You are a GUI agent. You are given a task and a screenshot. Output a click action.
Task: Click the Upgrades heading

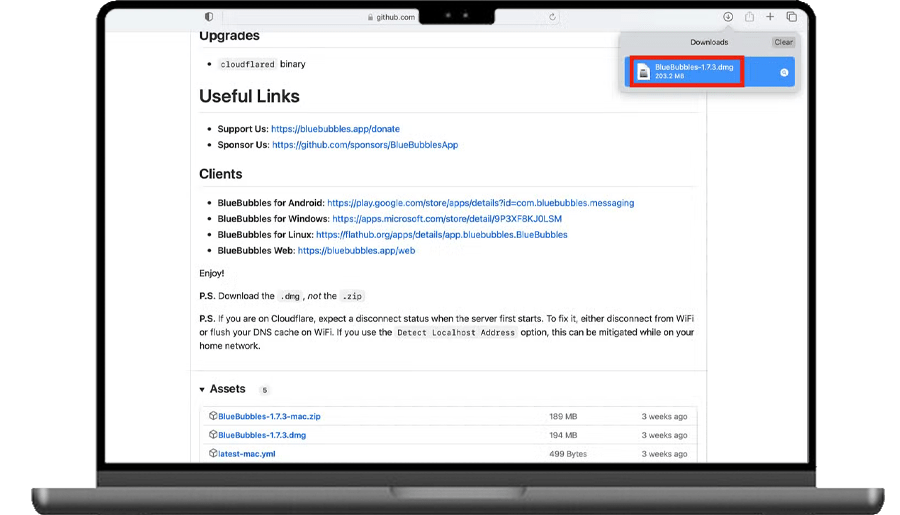[x=229, y=36]
